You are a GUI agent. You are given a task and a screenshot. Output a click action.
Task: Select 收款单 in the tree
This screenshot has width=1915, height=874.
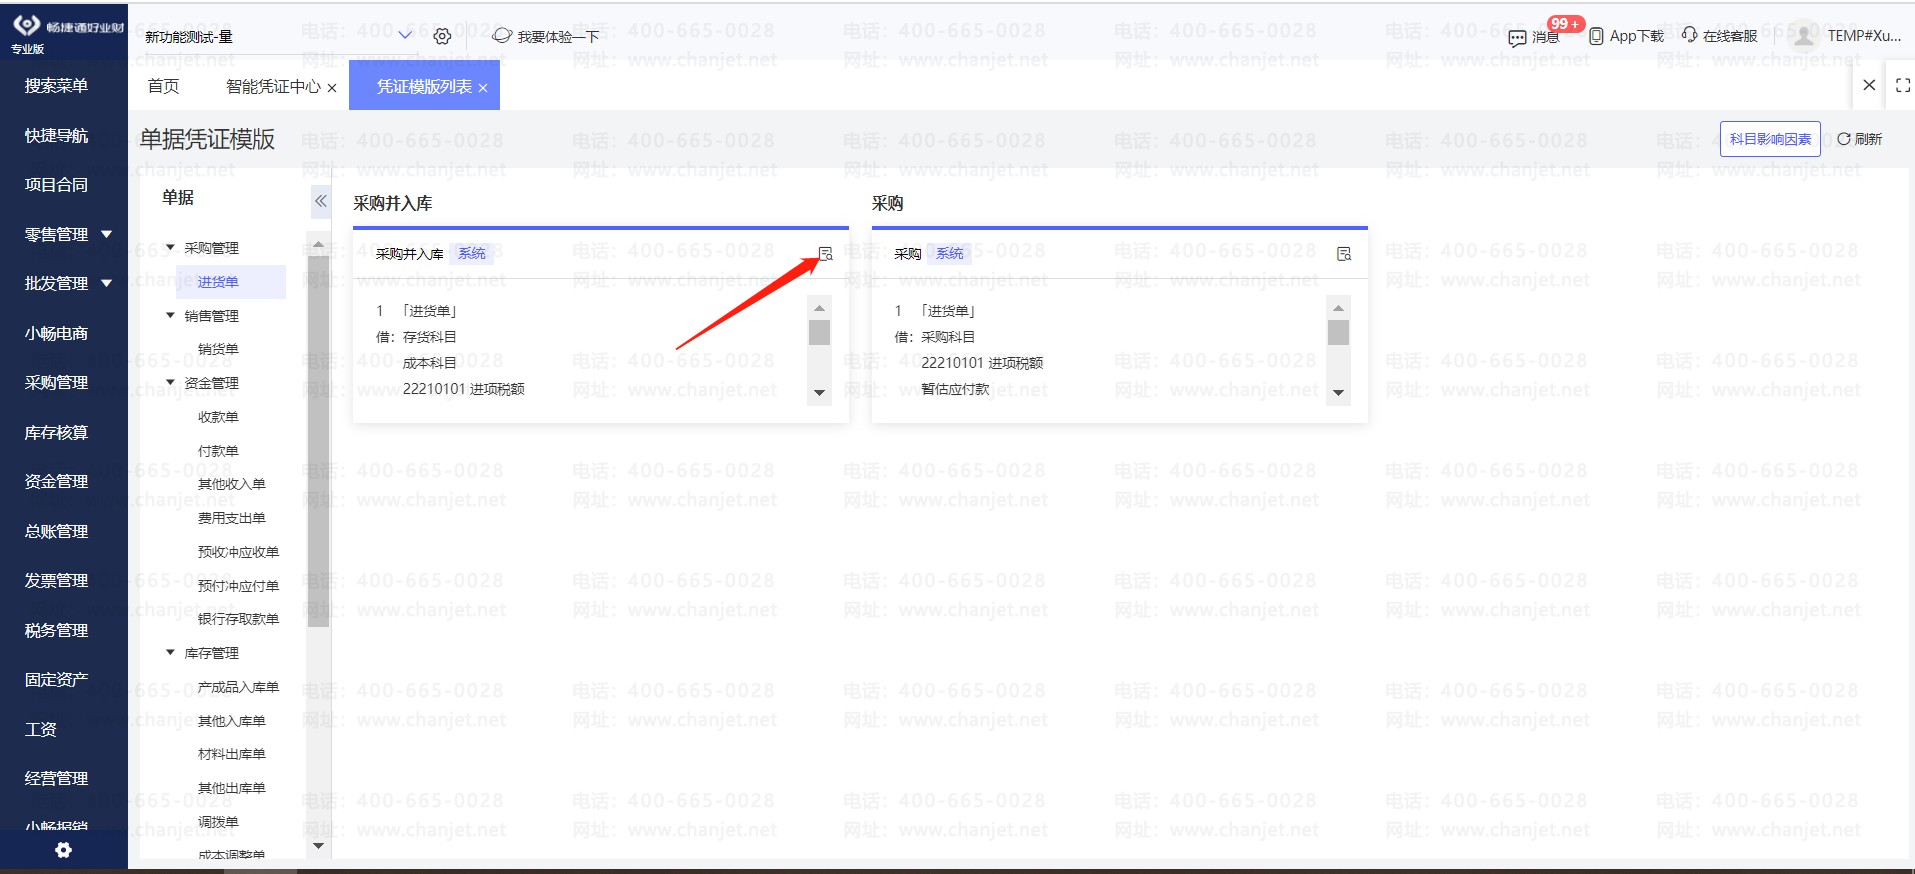[x=218, y=417]
